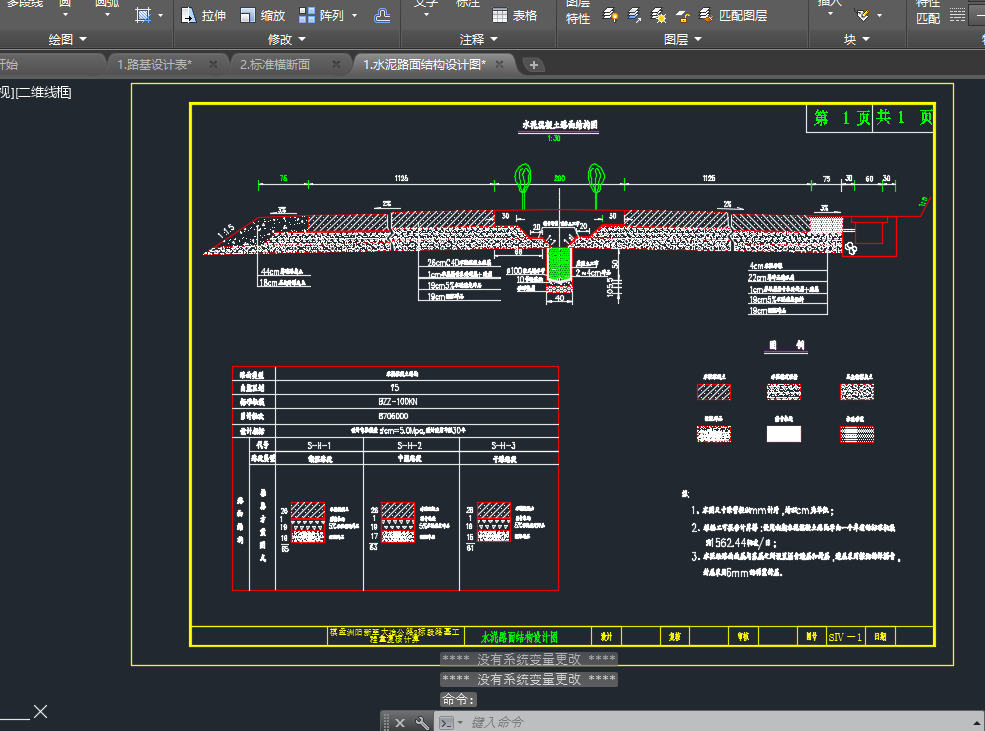
Task: Close the 1.路基设计表 tab
Action: click(x=214, y=65)
